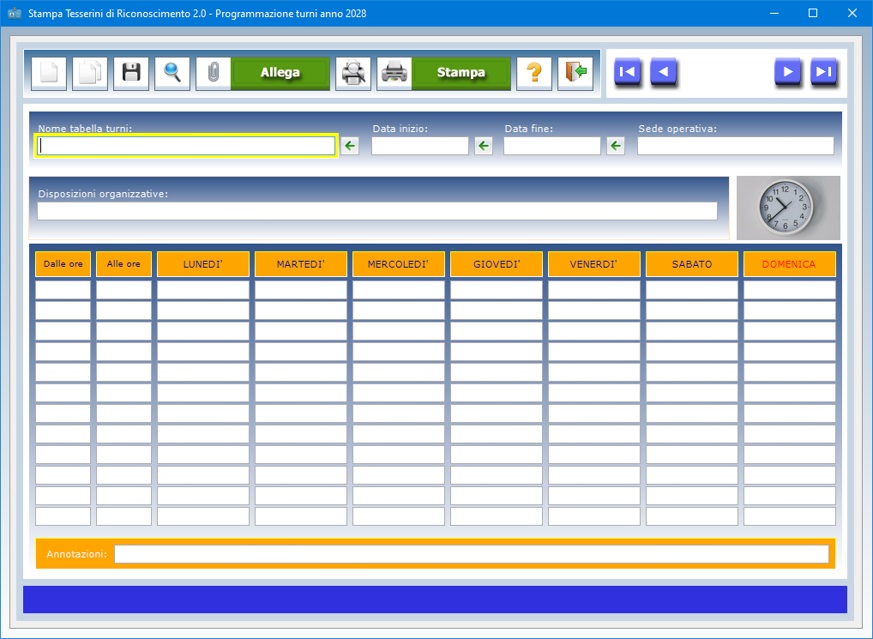Select the first-row cell under Alle ore
This screenshot has height=639, width=873.
tap(124, 290)
